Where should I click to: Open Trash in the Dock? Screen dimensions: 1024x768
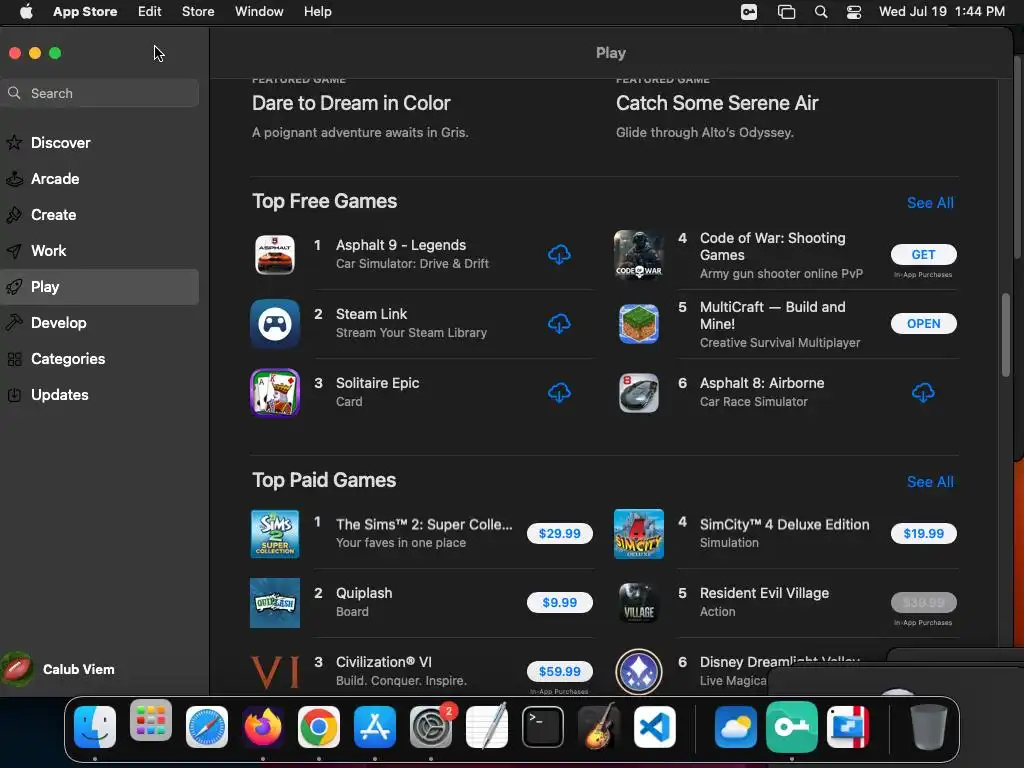tap(928, 727)
